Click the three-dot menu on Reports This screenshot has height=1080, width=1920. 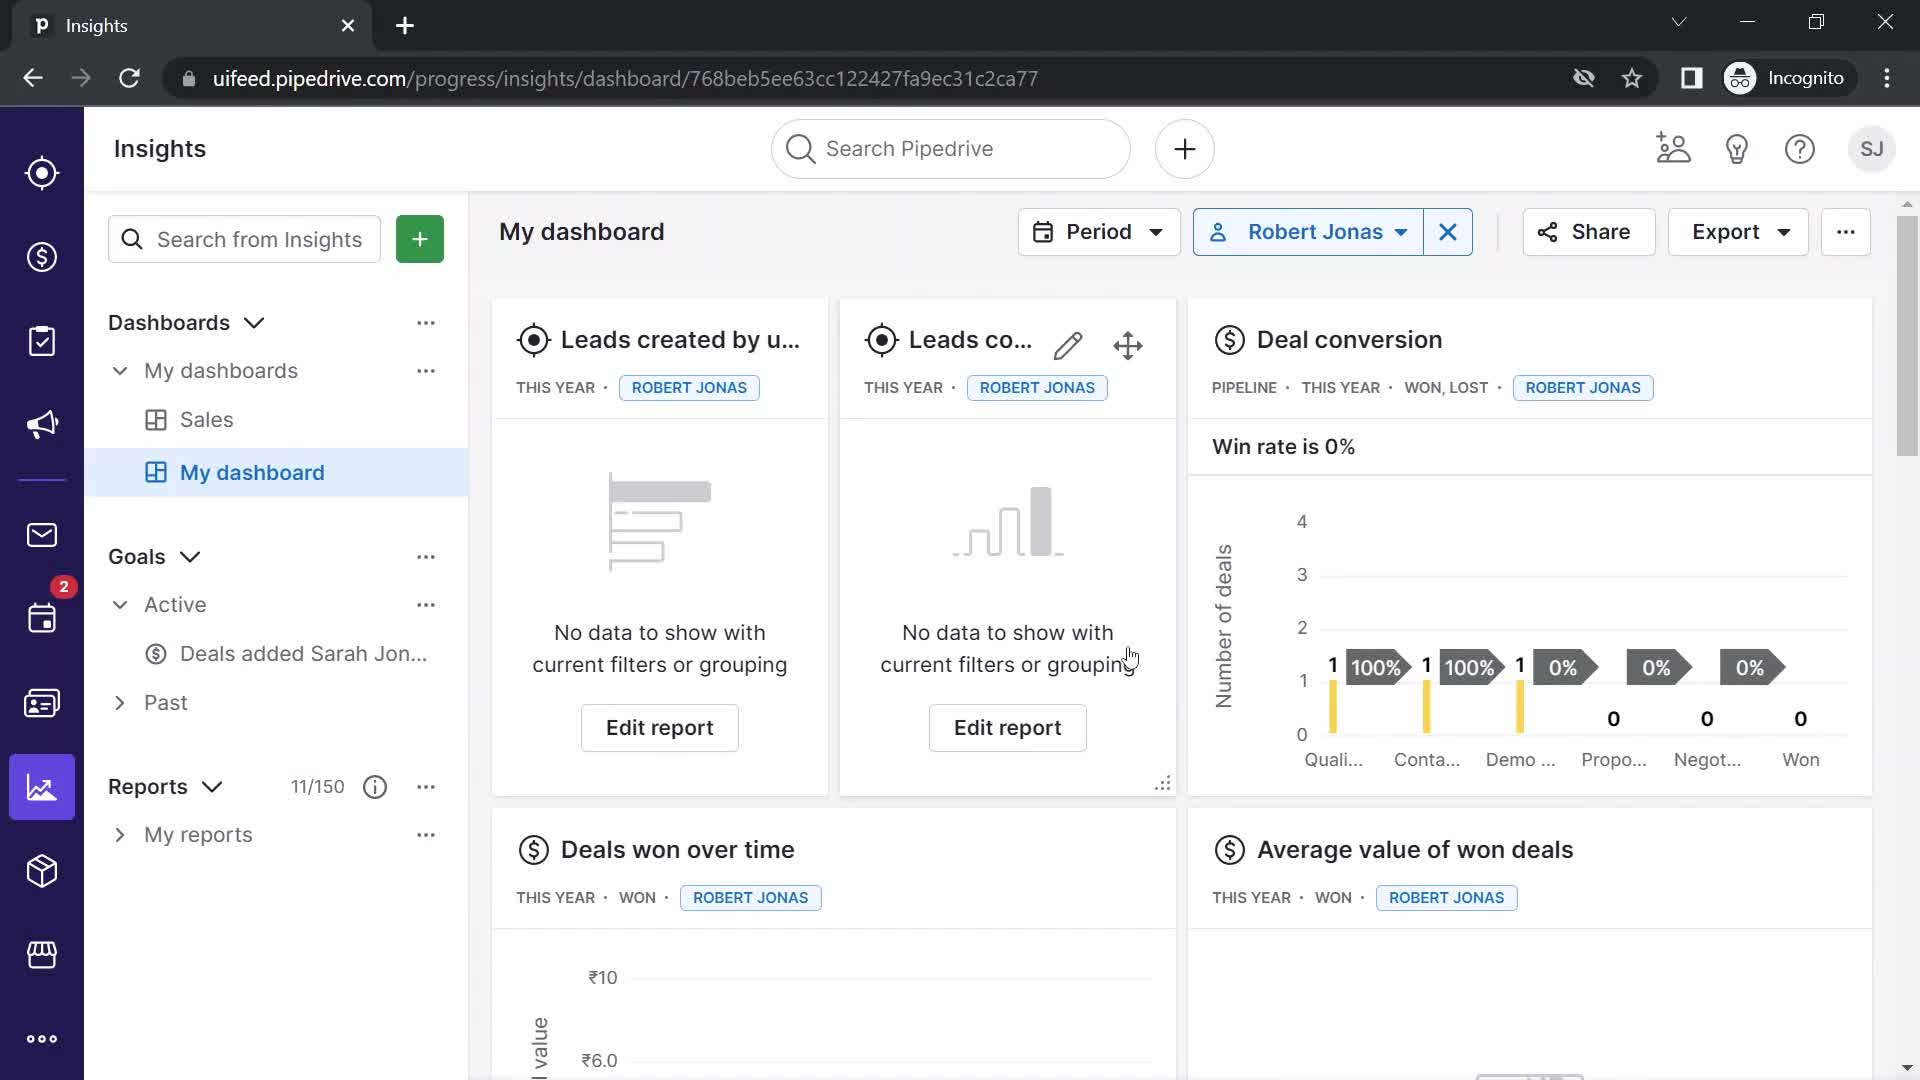coord(426,787)
